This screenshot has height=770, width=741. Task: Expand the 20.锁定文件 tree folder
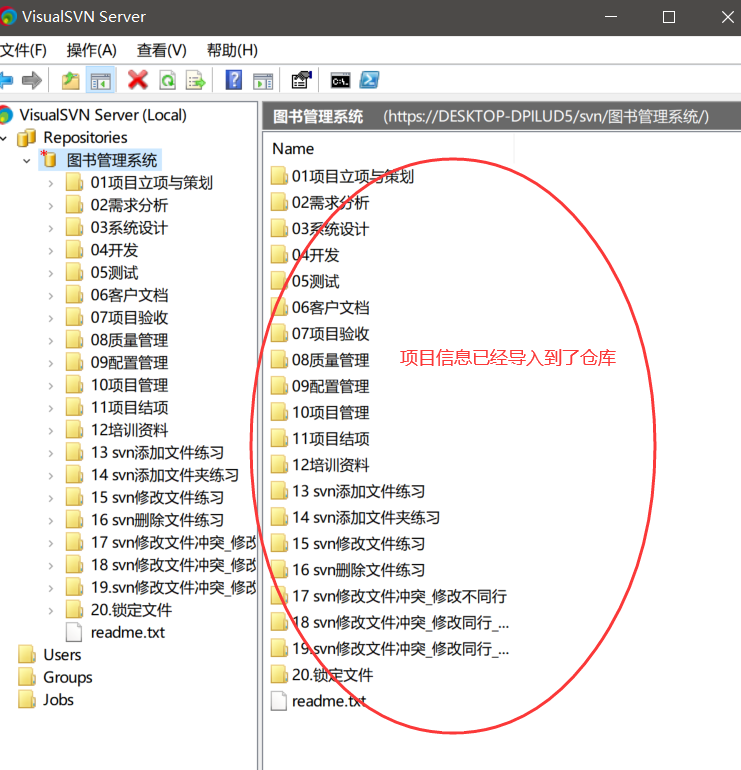pyautogui.click(x=51, y=611)
